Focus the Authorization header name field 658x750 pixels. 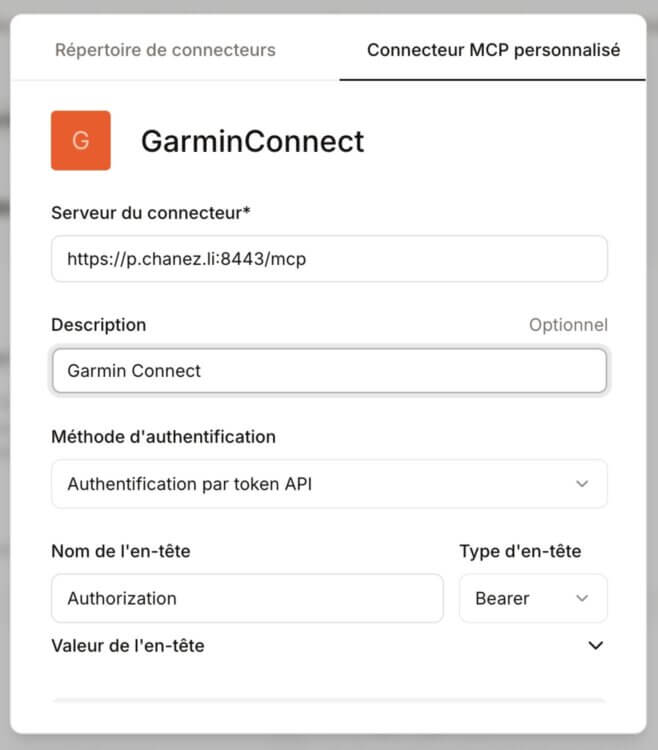[247, 598]
